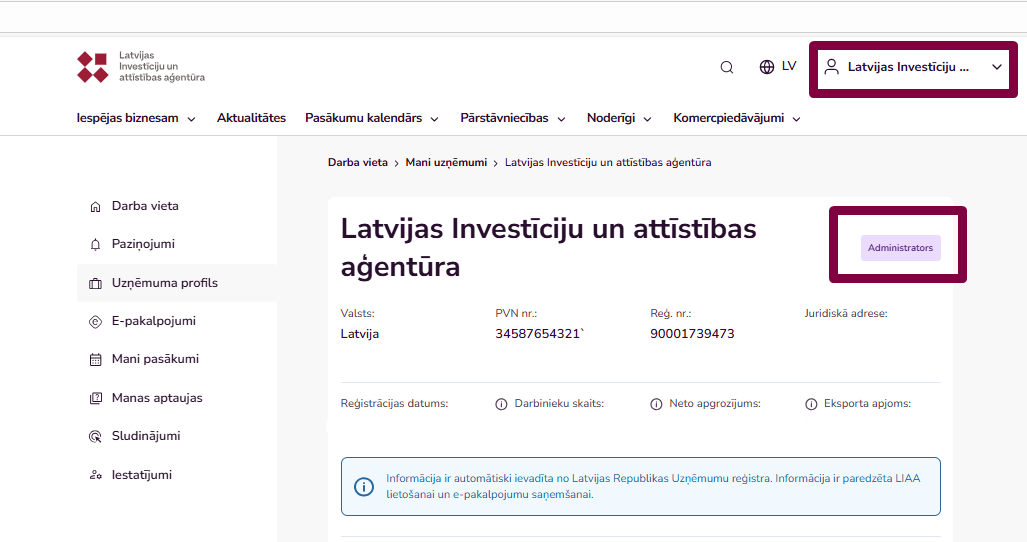Expand the Pārstāvniecības dropdown menu
Image resolution: width=1027 pixels, height=542 pixels.
[x=513, y=118]
